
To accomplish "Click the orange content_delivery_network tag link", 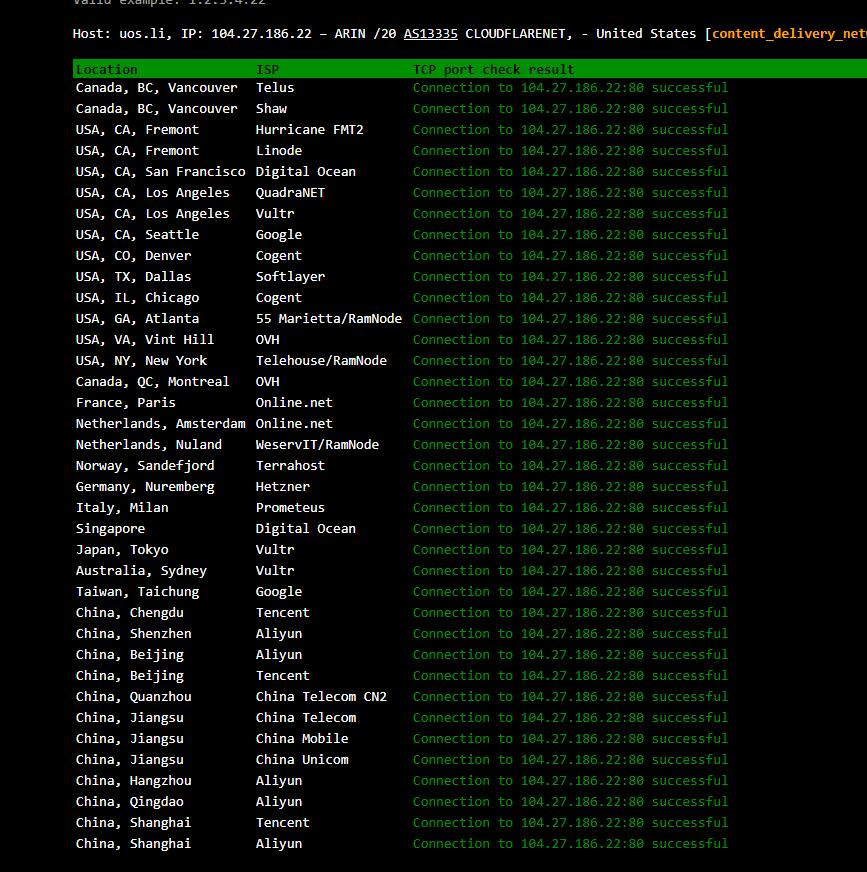I will 788,34.
